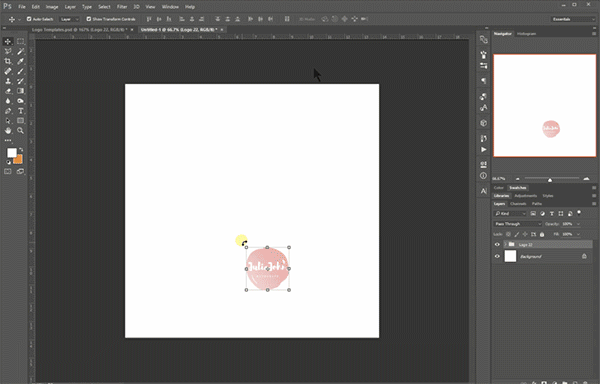Open the collapsed 3D cube panel icon

[x=484, y=123]
